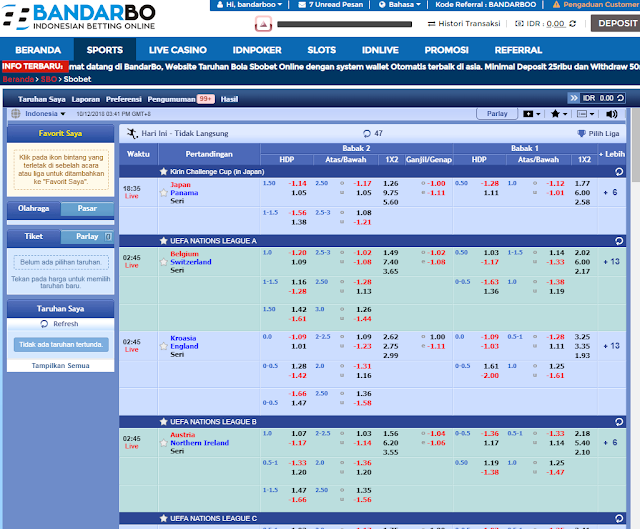Open Taruhan Saya in top bar
This screenshot has width=640, height=529.
(x=42, y=99)
